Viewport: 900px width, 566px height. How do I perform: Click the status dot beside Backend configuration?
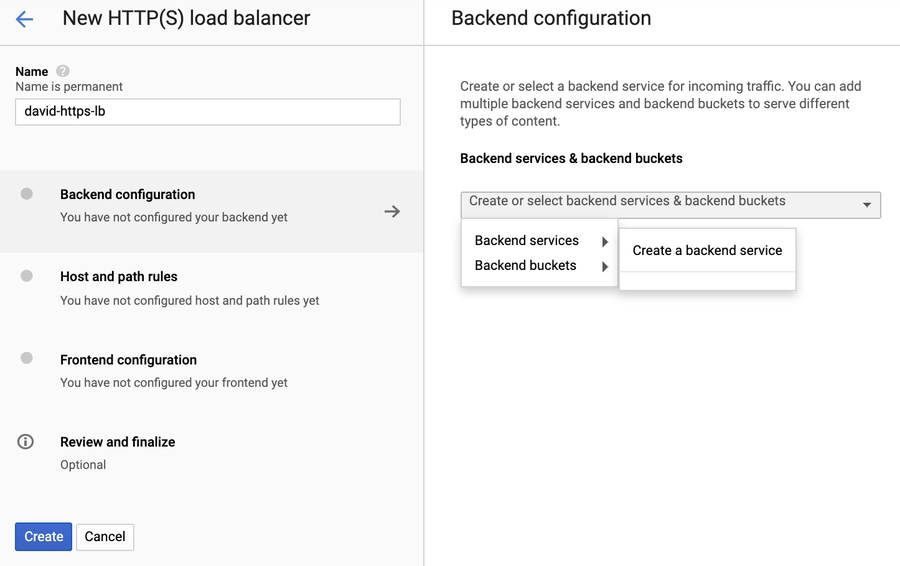27,194
